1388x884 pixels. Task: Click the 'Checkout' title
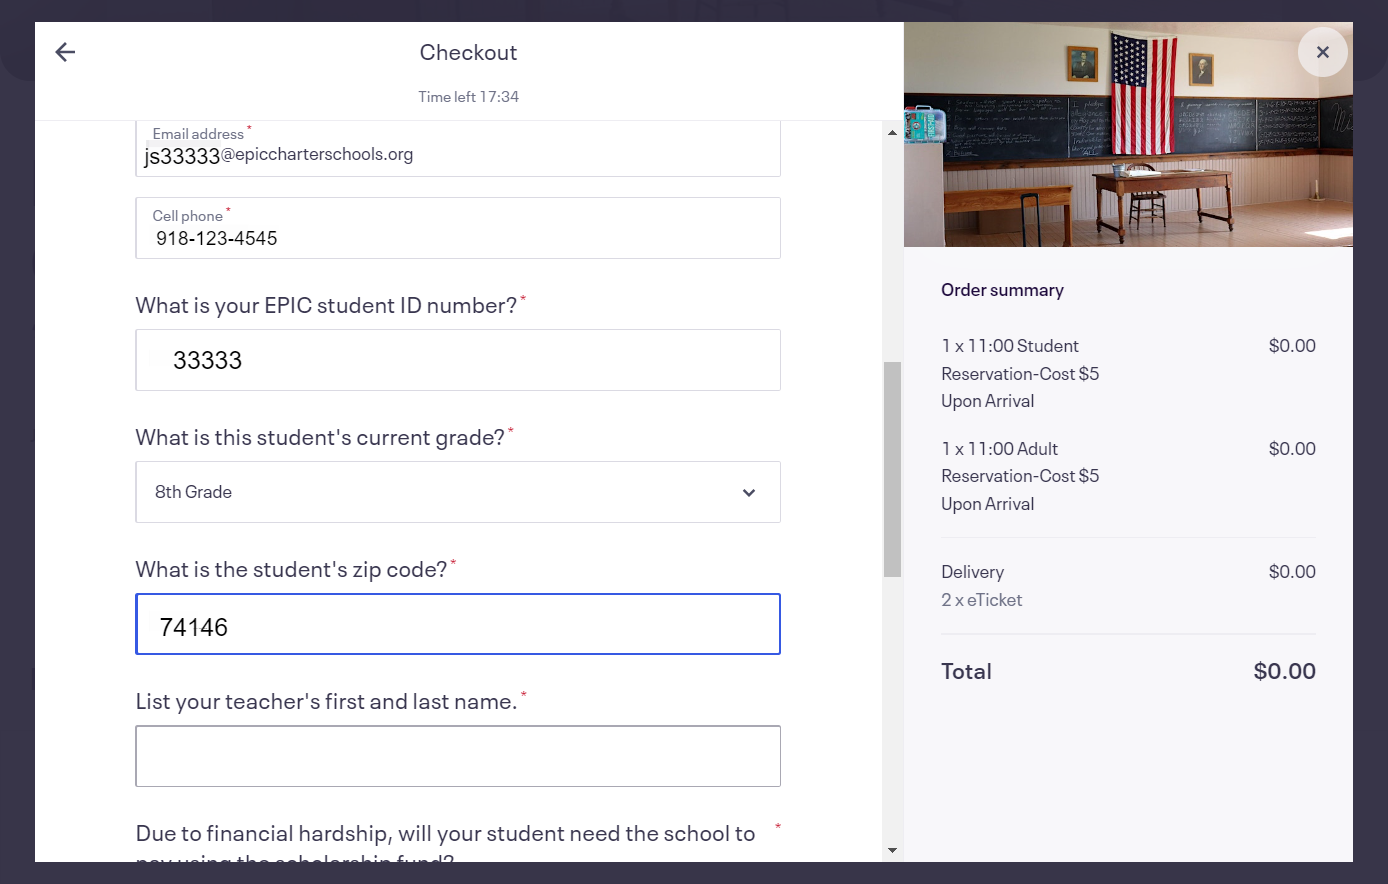[x=468, y=52]
